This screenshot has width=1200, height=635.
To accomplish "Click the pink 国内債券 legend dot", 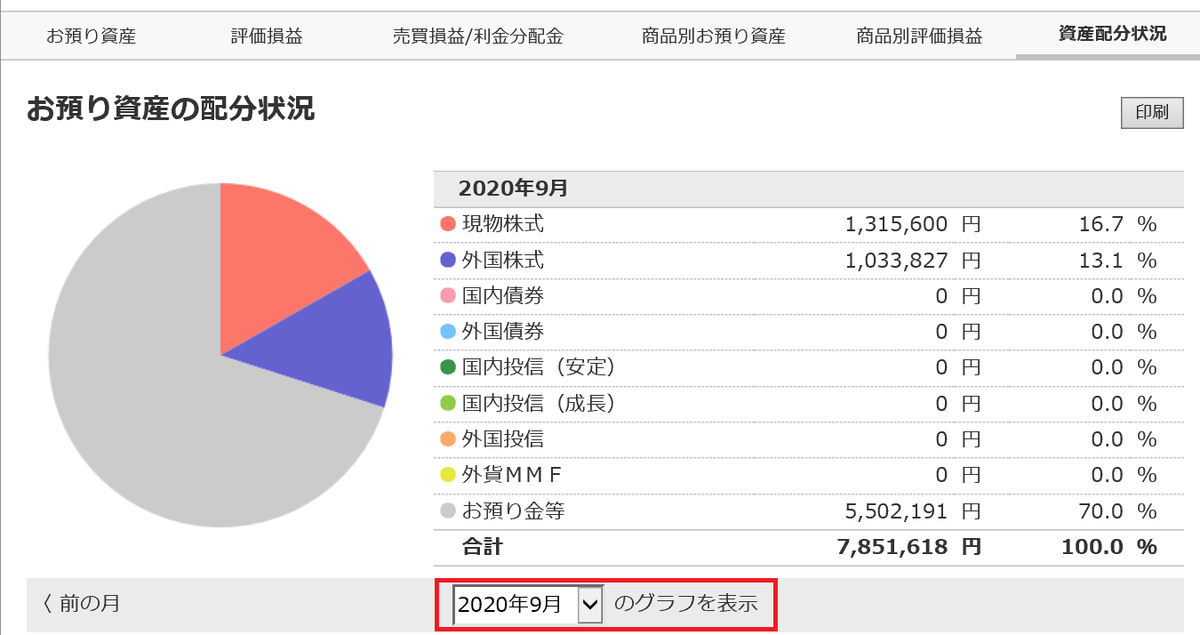I will [x=448, y=296].
